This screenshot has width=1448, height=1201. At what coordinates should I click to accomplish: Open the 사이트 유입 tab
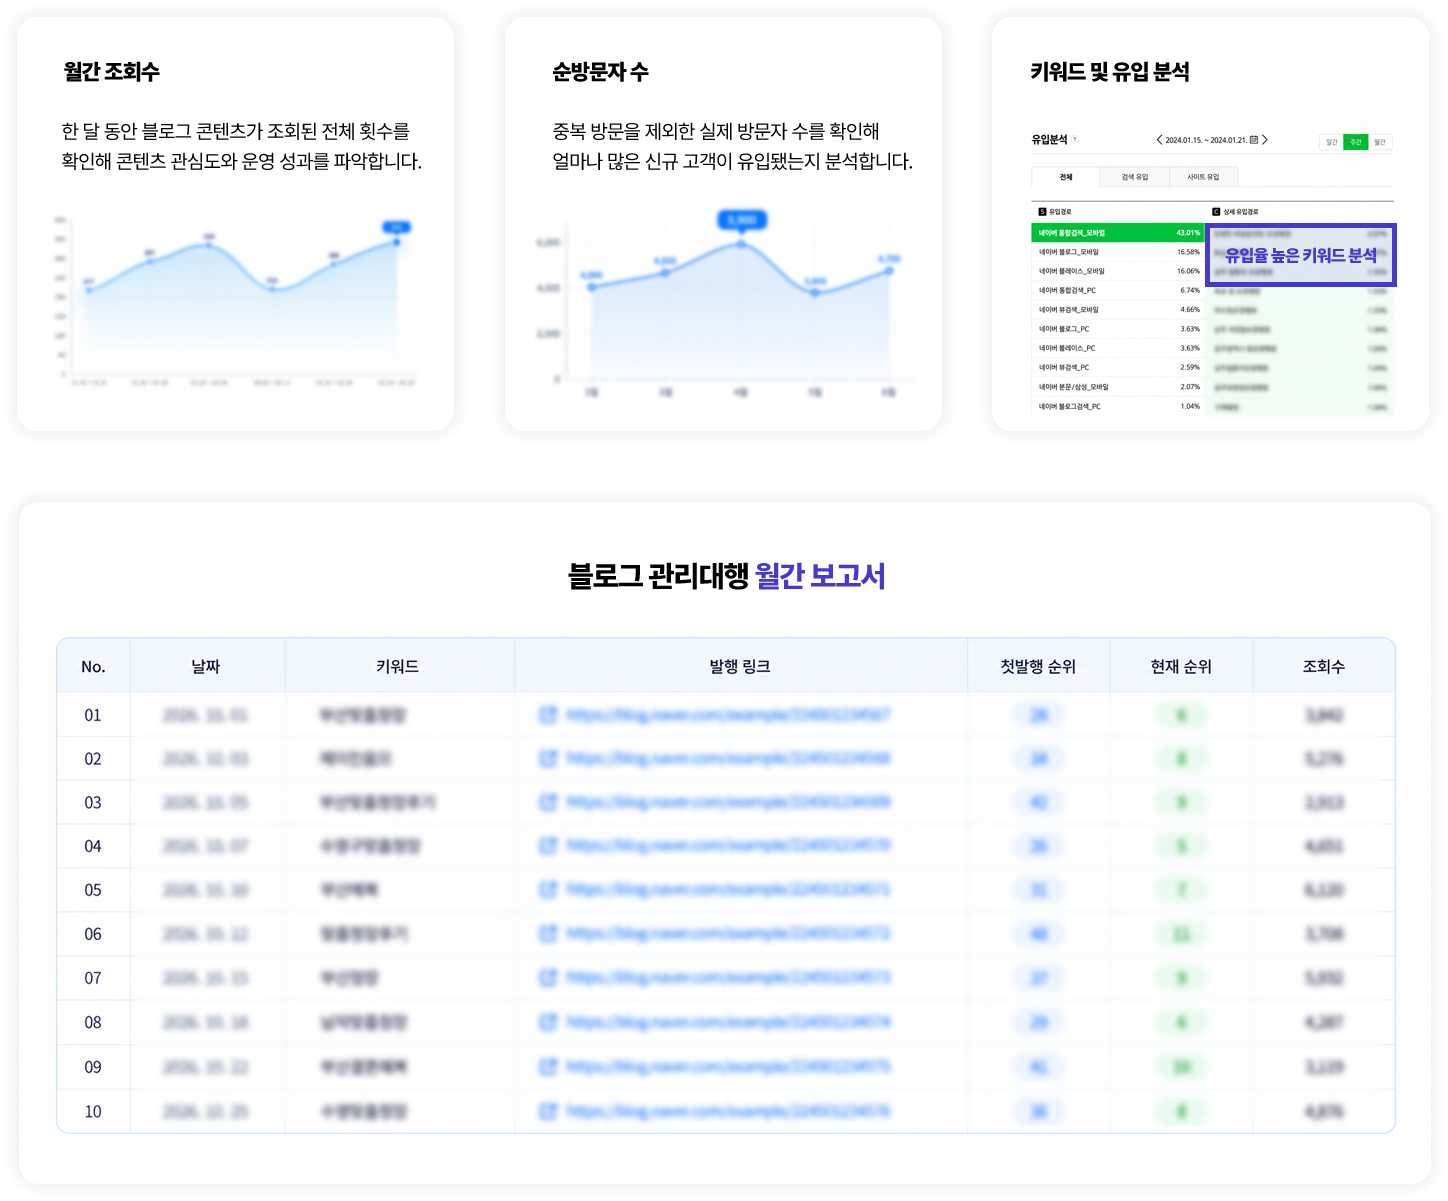pyautogui.click(x=1204, y=177)
